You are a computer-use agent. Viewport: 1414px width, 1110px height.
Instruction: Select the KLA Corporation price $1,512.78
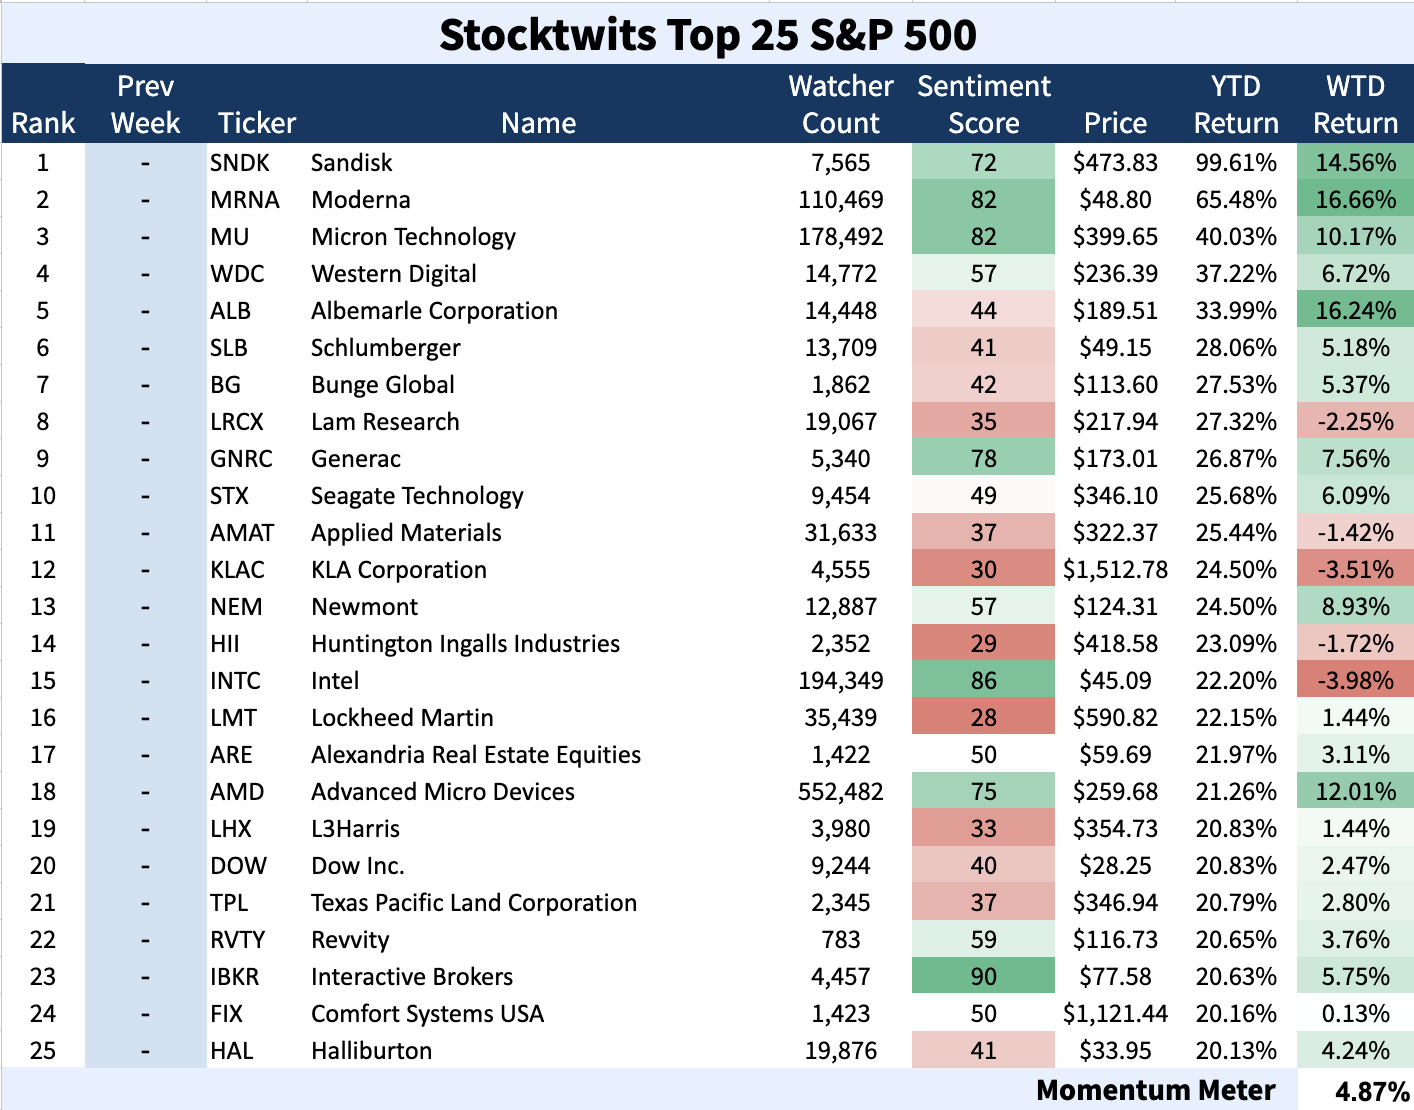click(x=1115, y=570)
